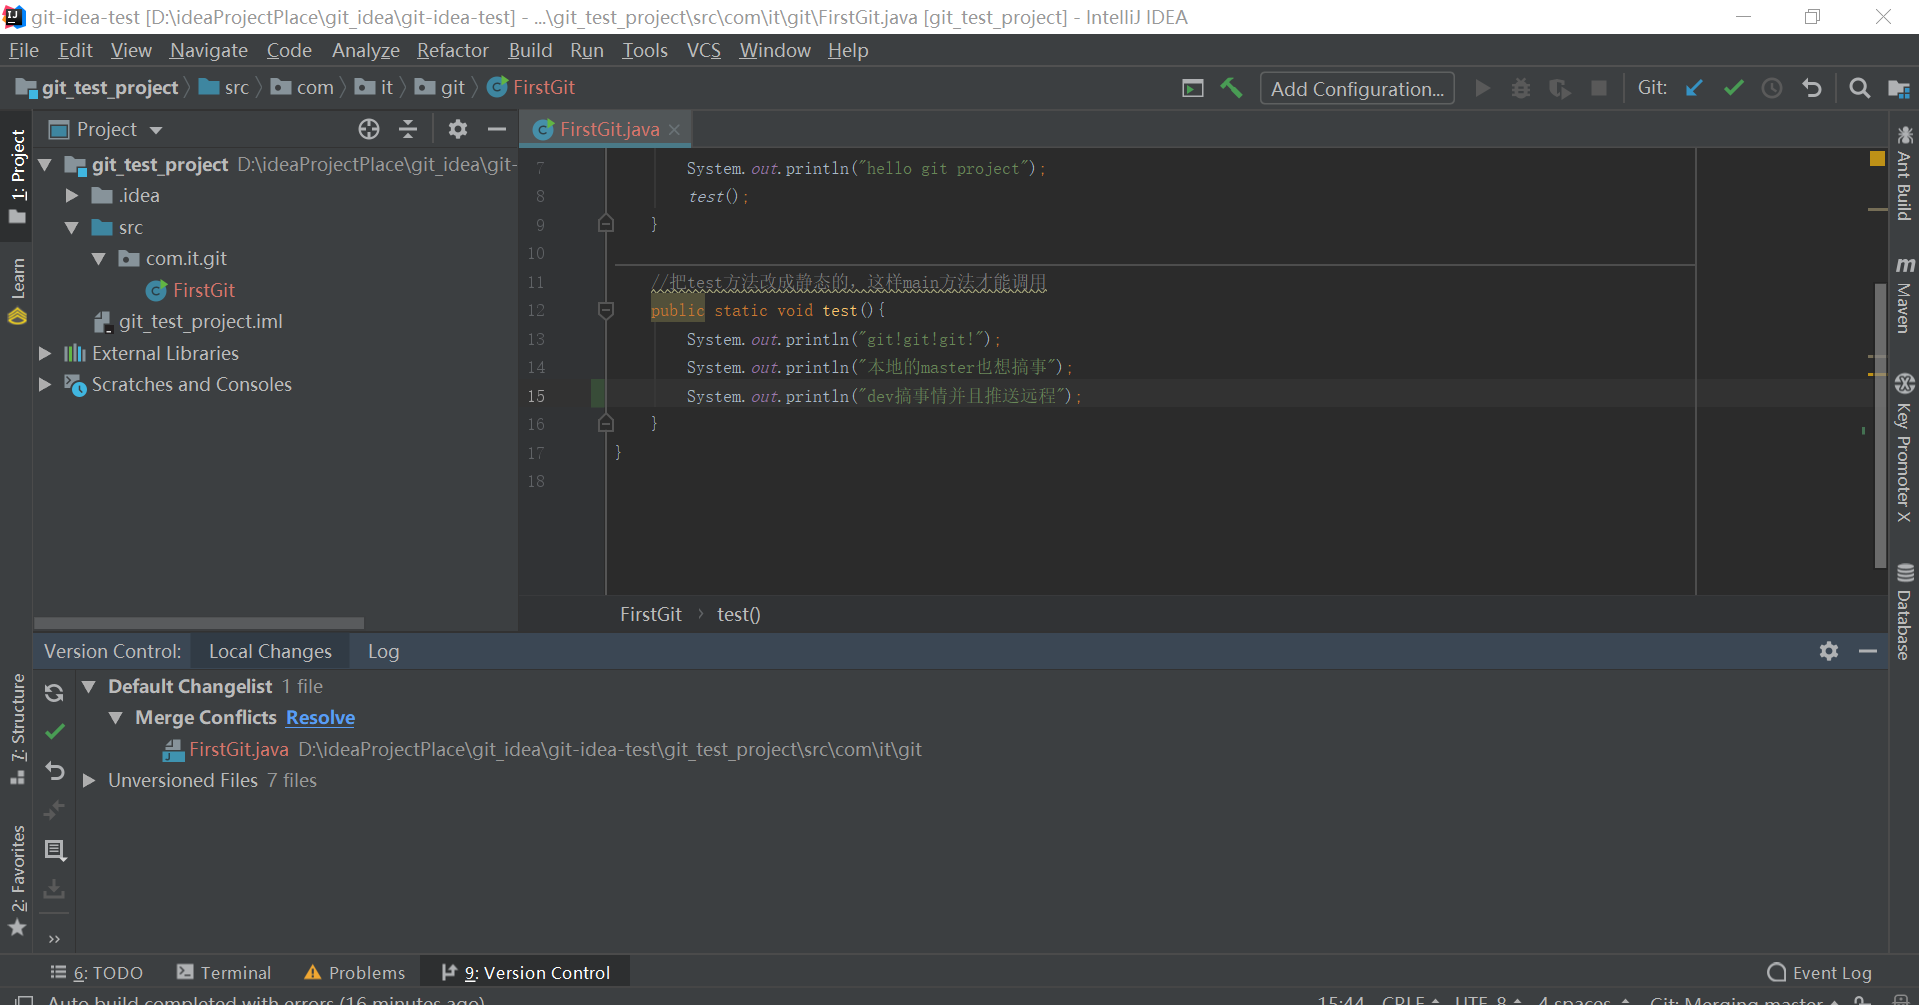Open Maven side panel
The height and width of the screenshot is (1005, 1919).
coord(1904,295)
